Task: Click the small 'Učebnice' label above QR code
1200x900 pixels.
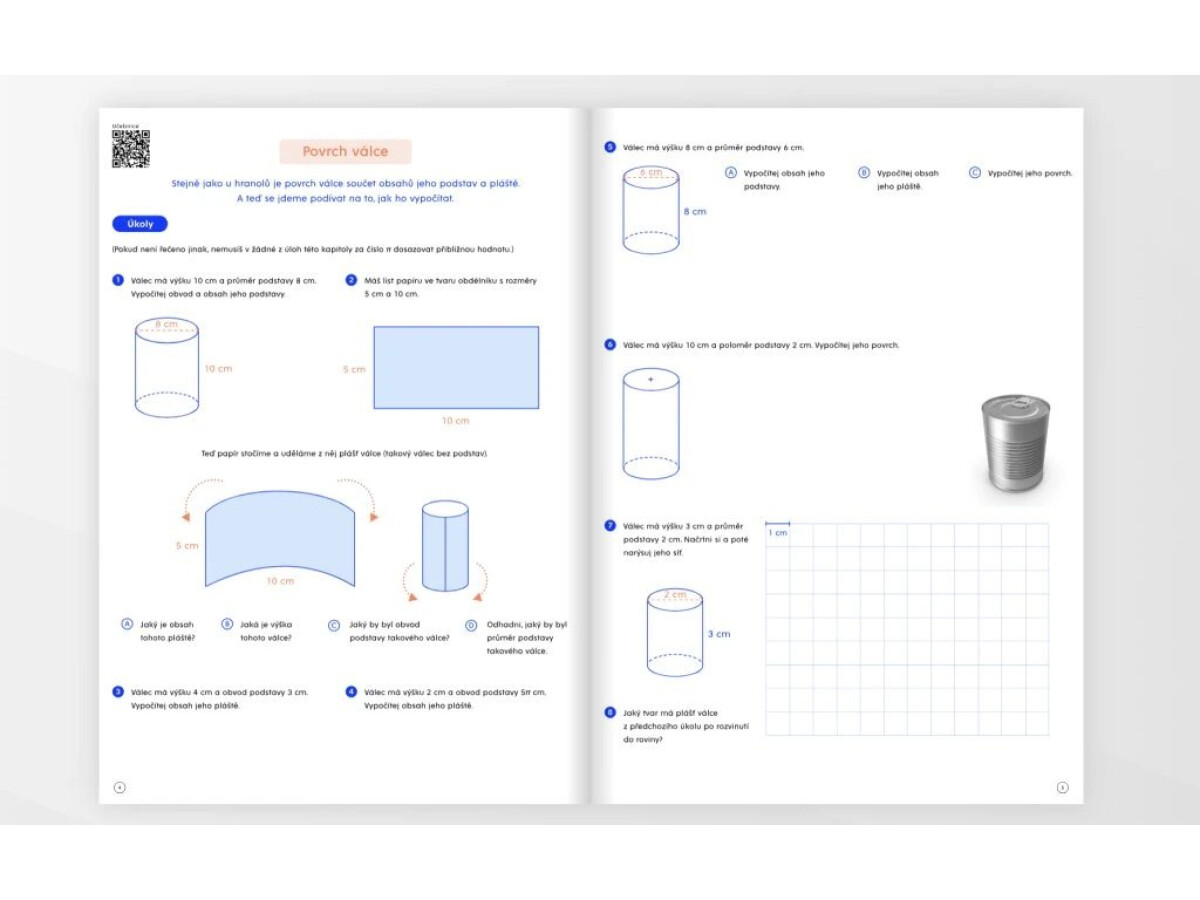Action: coord(125,126)
